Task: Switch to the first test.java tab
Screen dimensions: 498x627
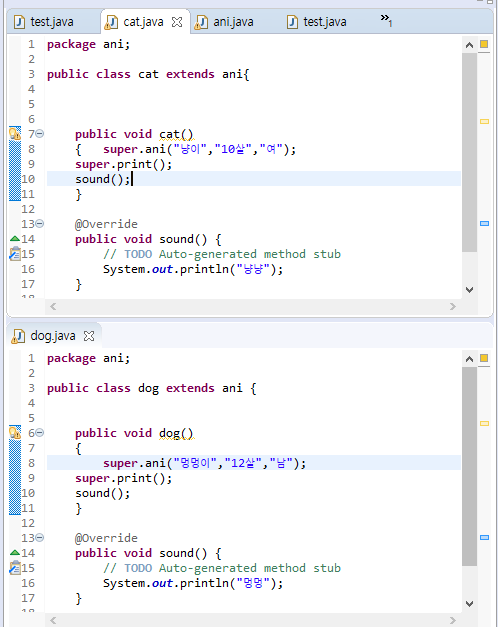Action: 44,22
